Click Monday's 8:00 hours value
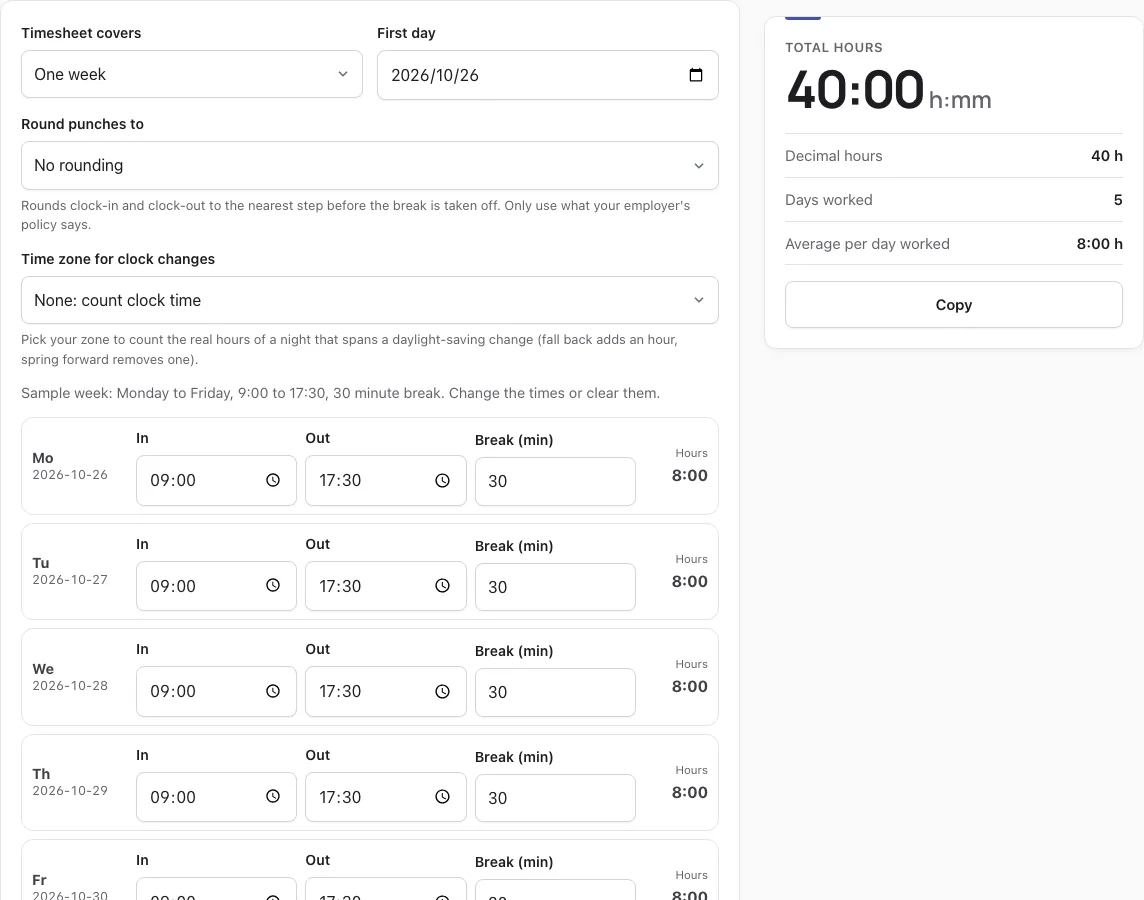This screenshot has height=900, width=1144. click(x=689, y=476)
